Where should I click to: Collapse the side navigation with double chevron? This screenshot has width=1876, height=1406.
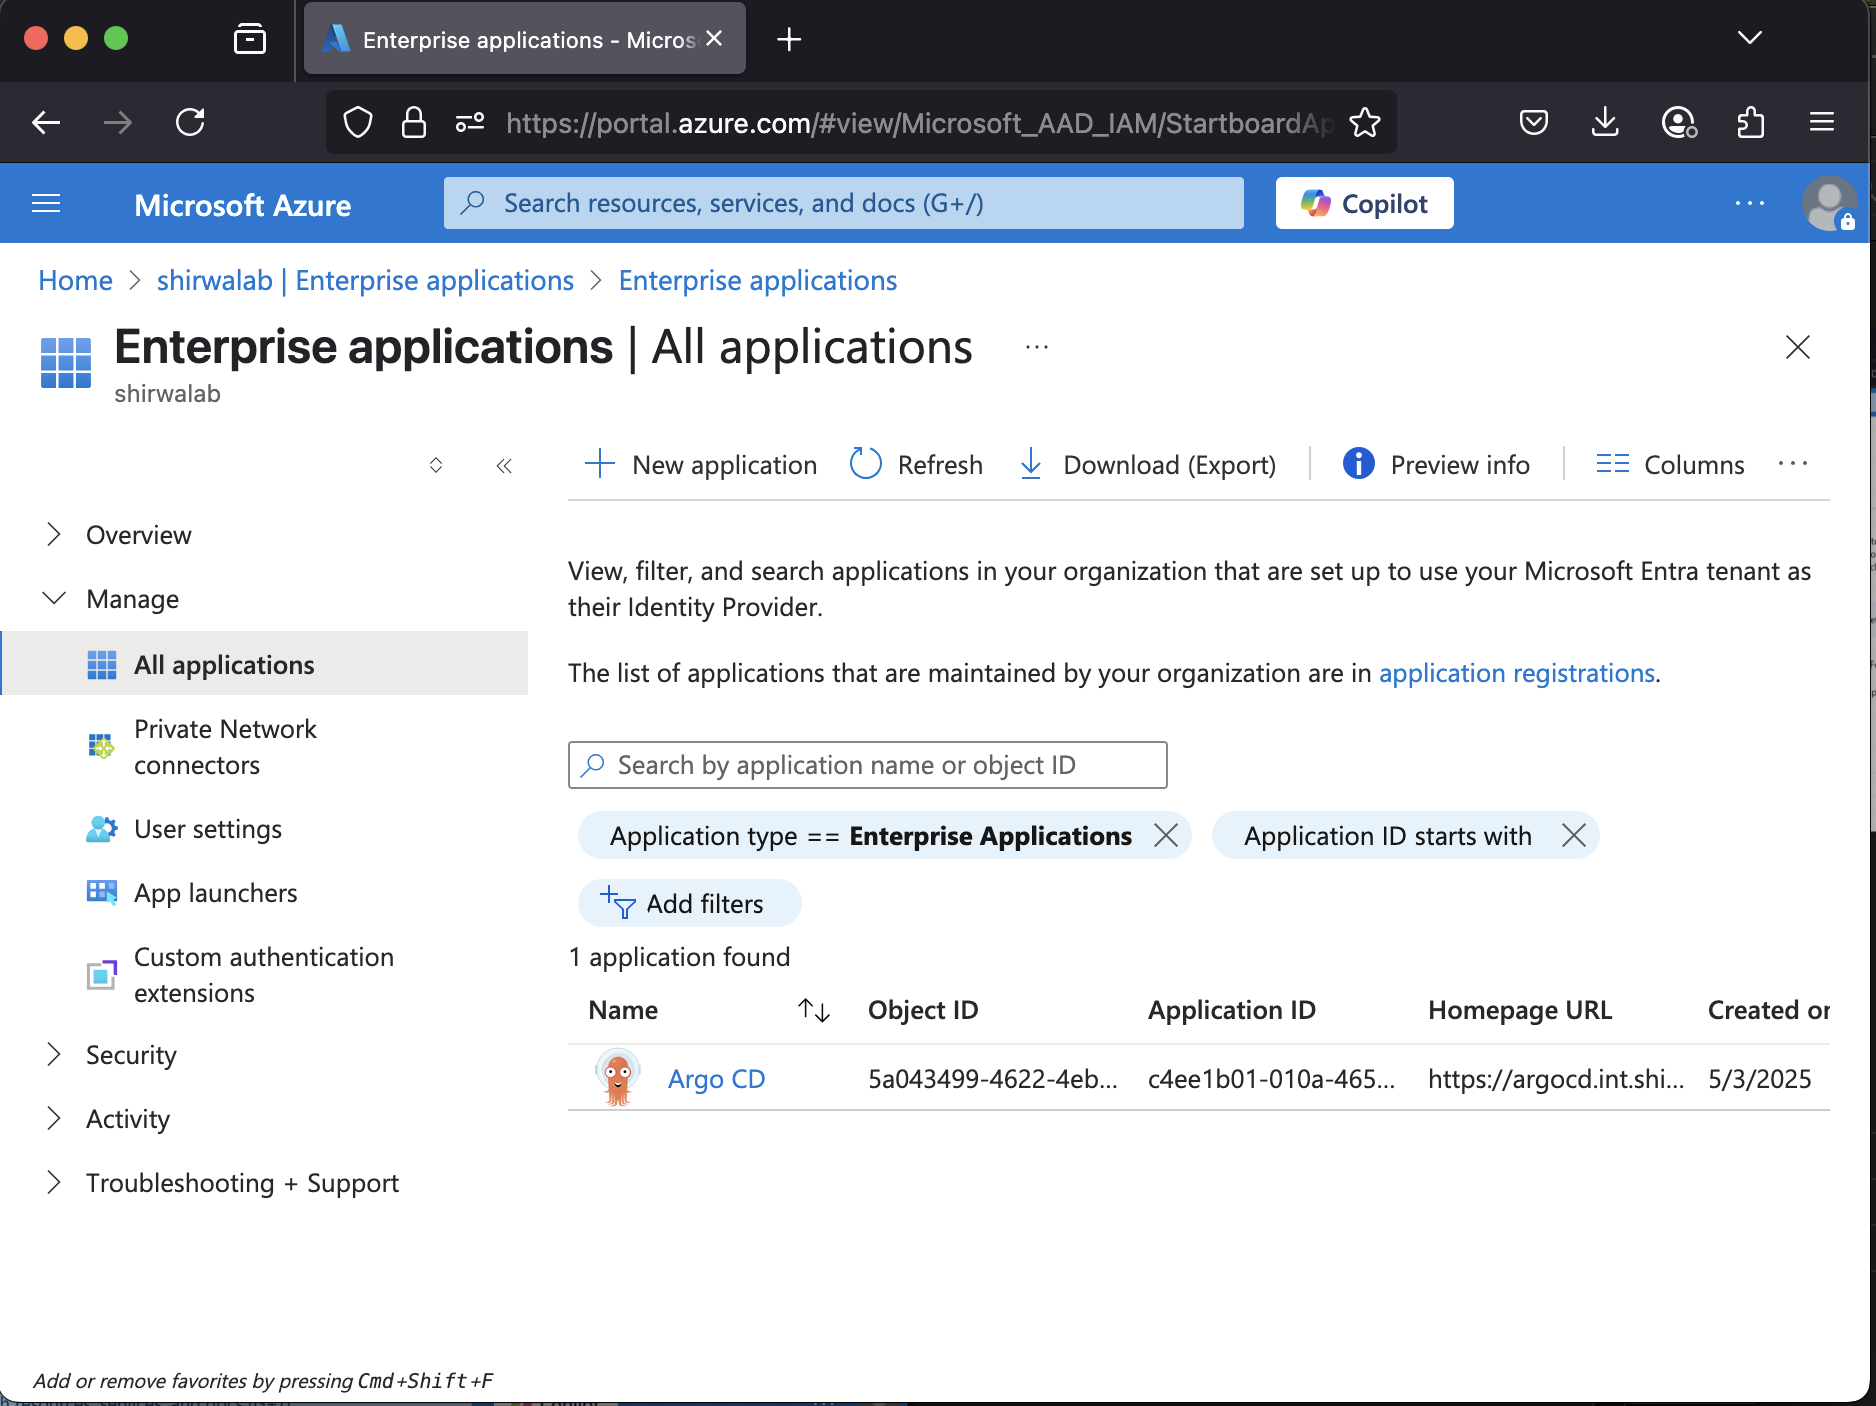504,466
